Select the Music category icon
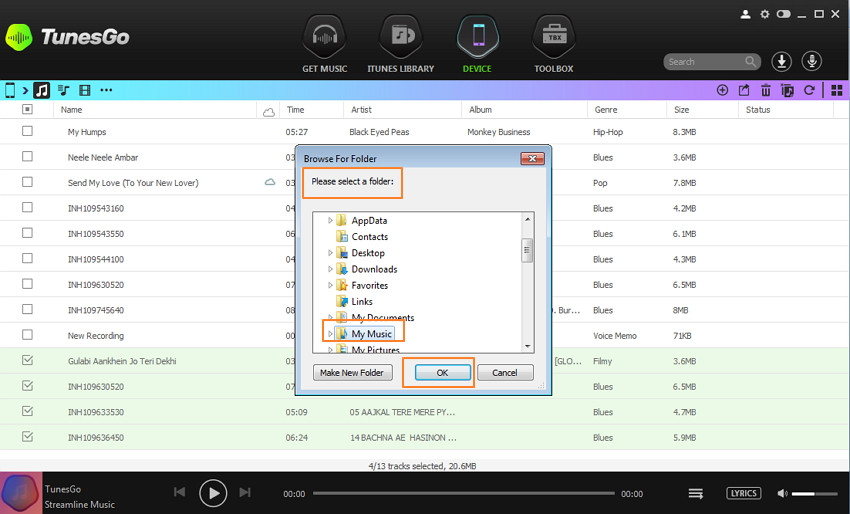 (x=42, y=90)
